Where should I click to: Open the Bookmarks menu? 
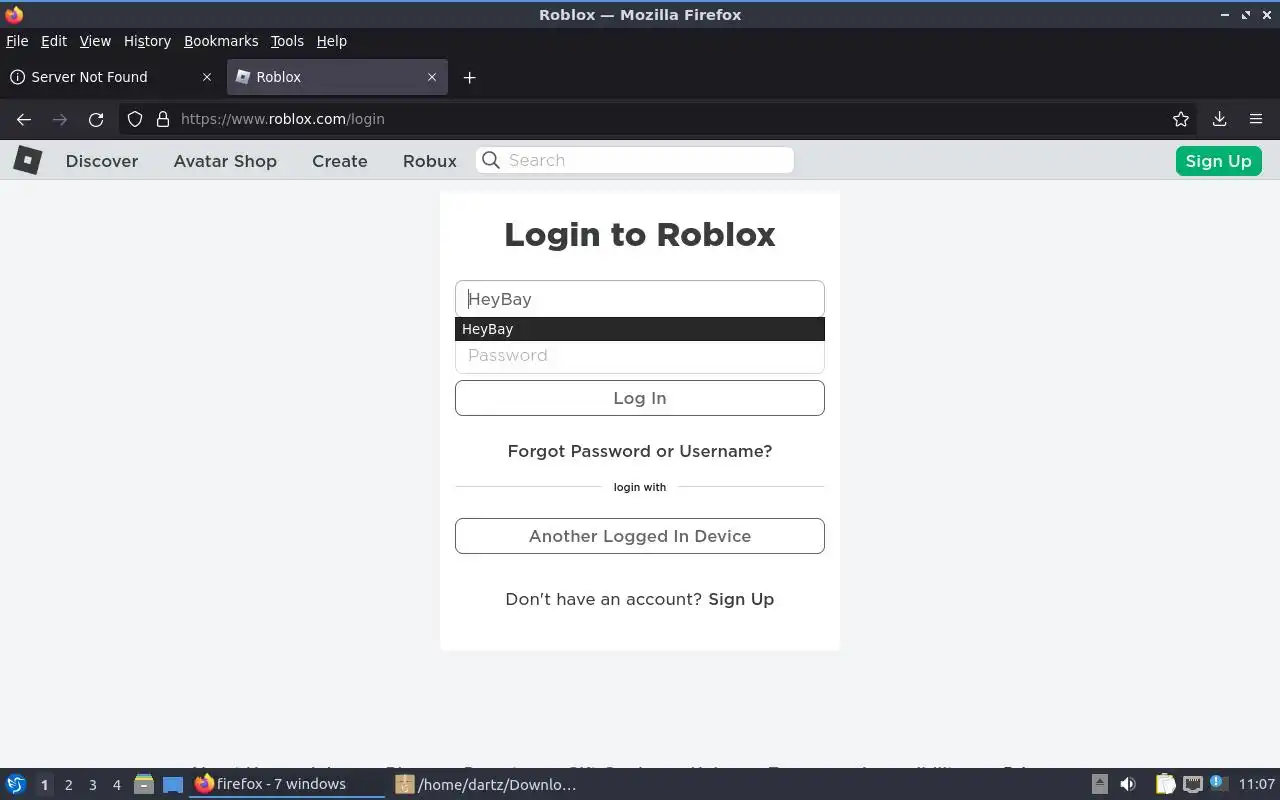tap(221, 41)
